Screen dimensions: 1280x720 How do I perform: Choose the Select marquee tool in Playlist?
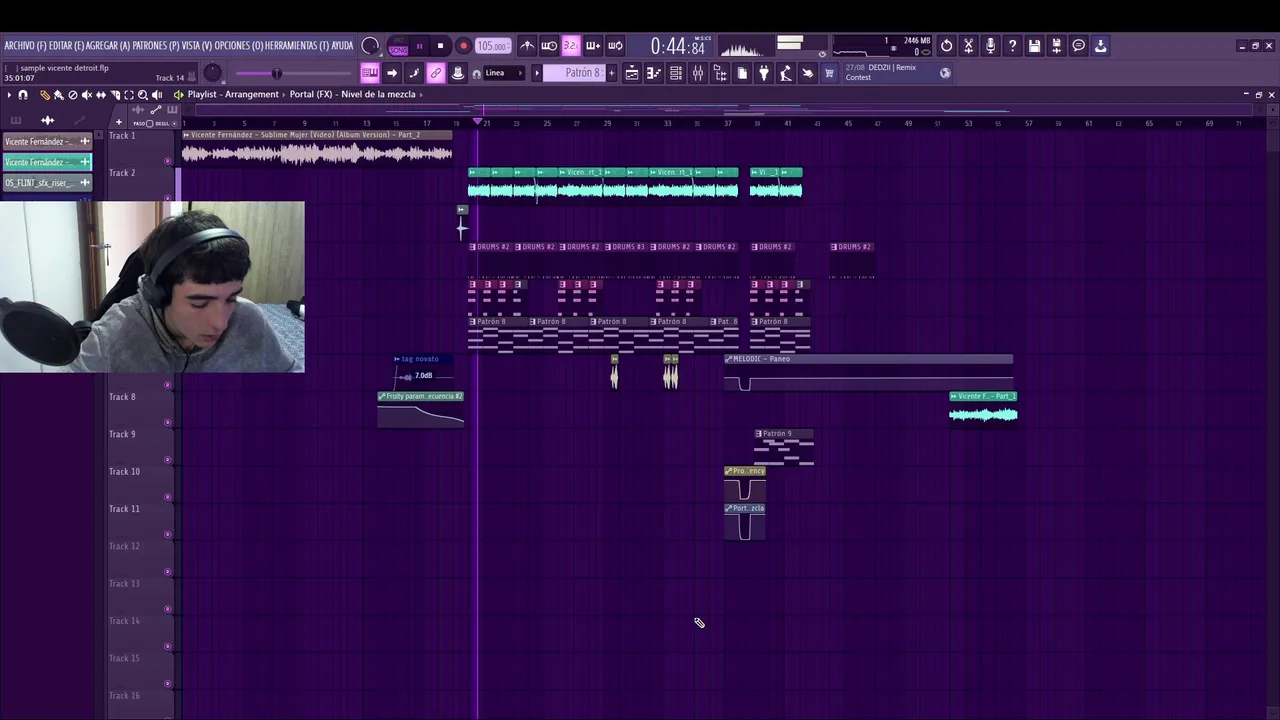128,95
